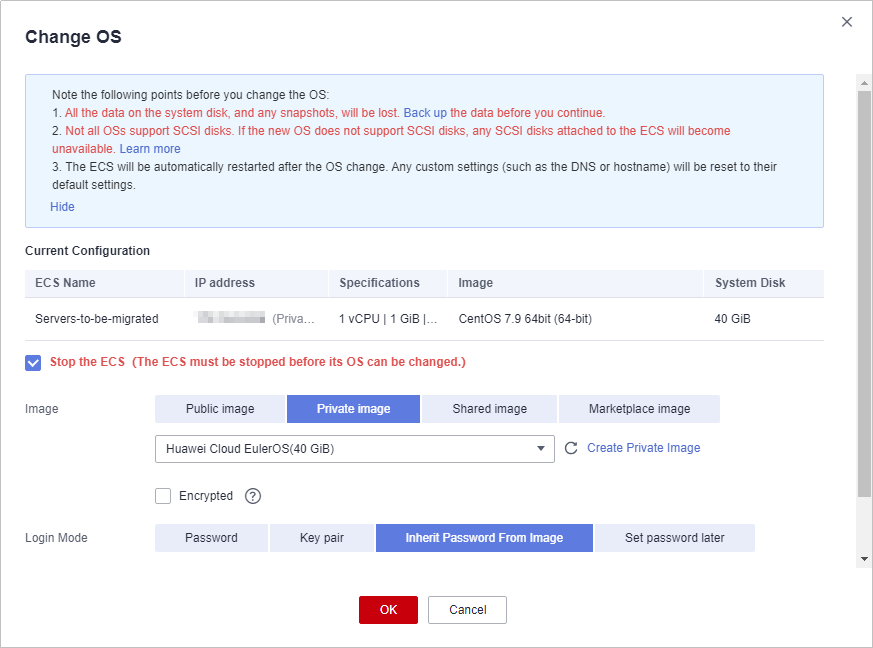Viewport: 873px width, 648px height.
Task: Close the Change OS dialog
Action: click(x=847, y=22)
